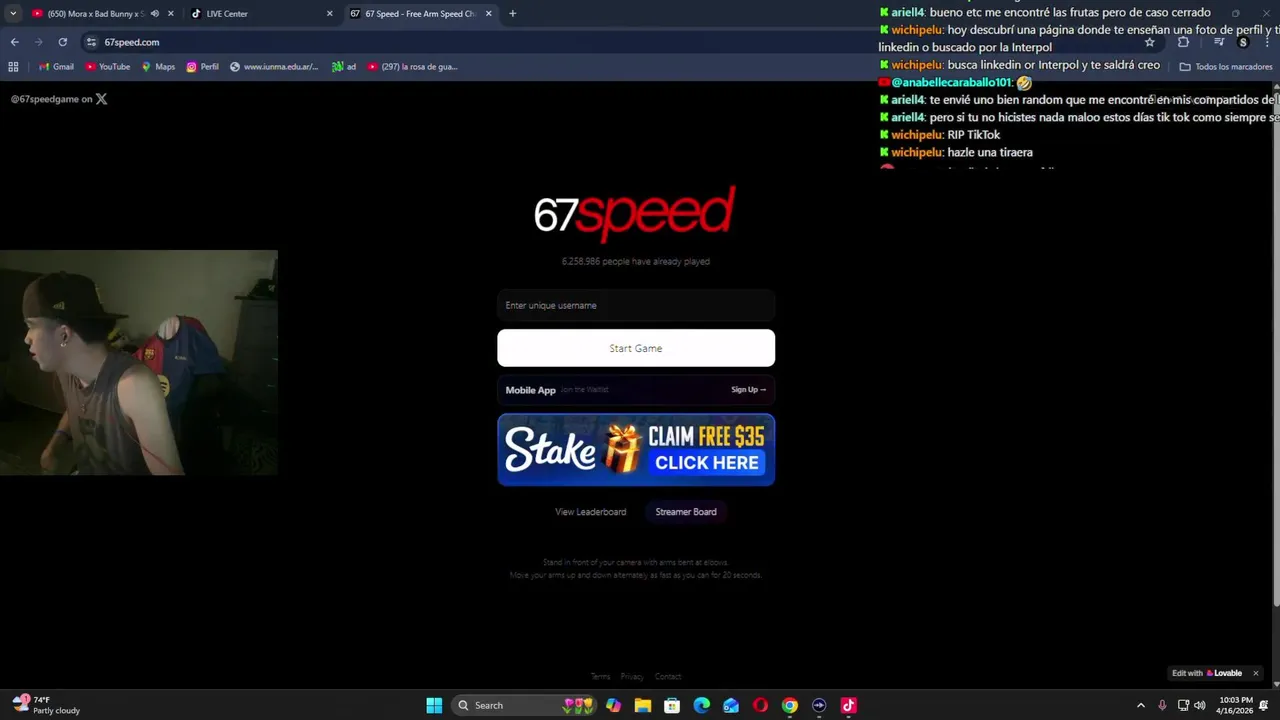Go back to the previous page
Viewport: 1280px width, 720px height.
tap(14, 42)
